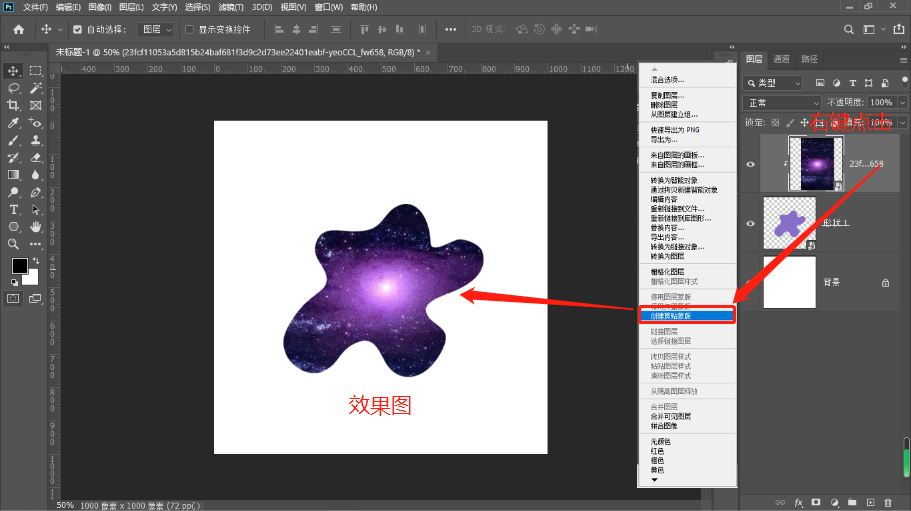Select the History Brush tool
The width and height of the screenshot is (911, 511).
[13, 158]
